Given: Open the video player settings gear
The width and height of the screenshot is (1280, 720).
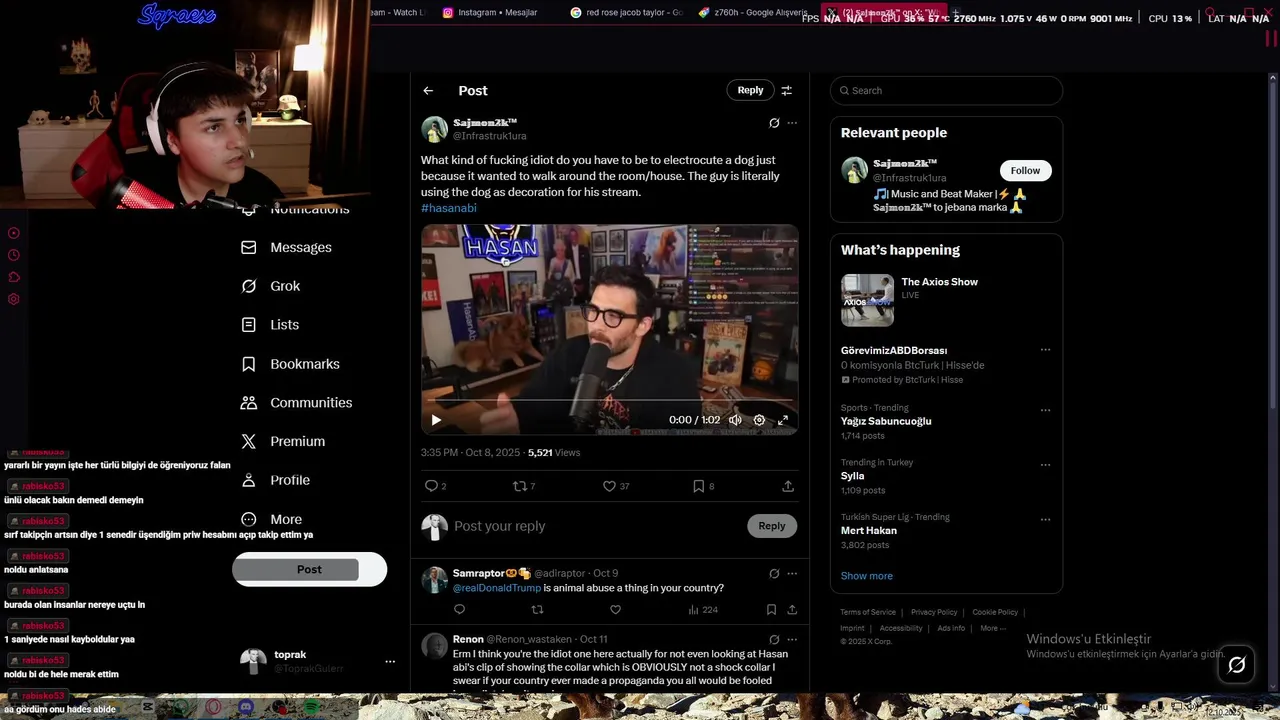Looking at the screenshot, I should pos(759,420).
